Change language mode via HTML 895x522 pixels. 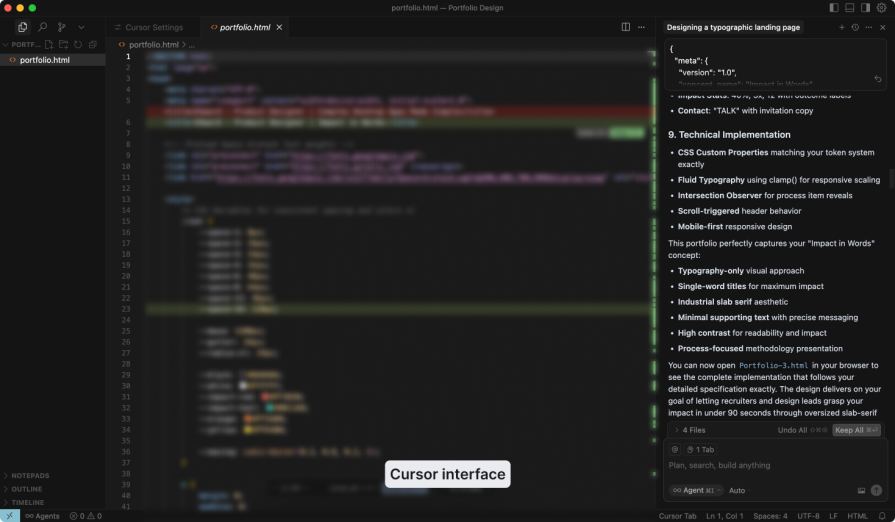pos(857,516)
